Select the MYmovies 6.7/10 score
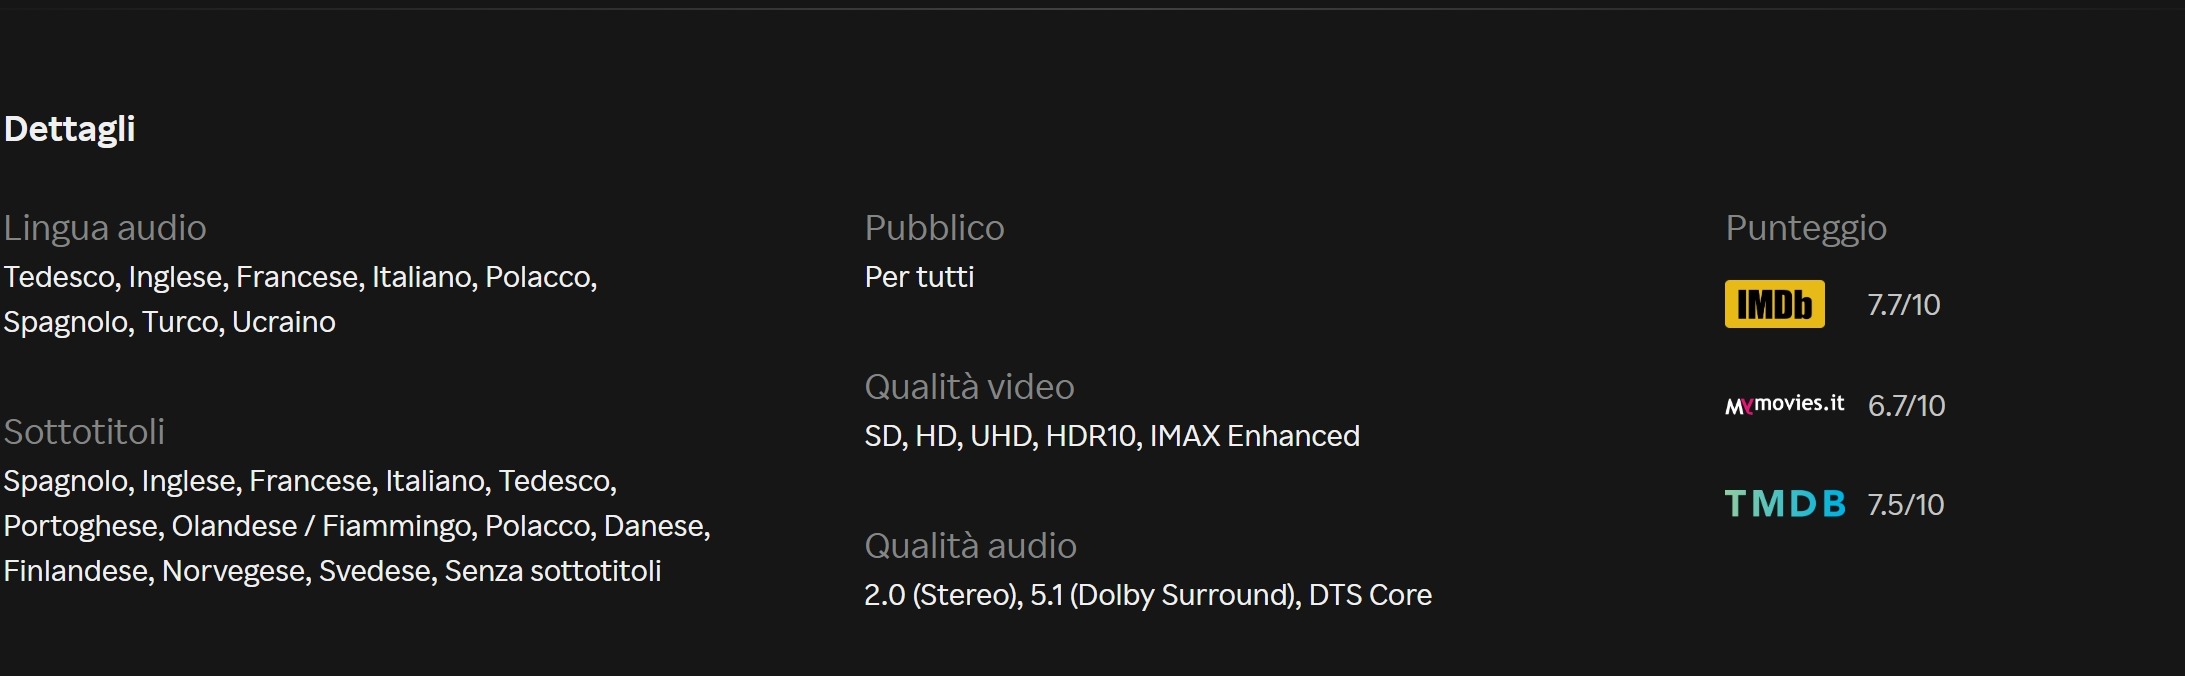This screenshot has height=676, width=2185. tap(1906, 405)
